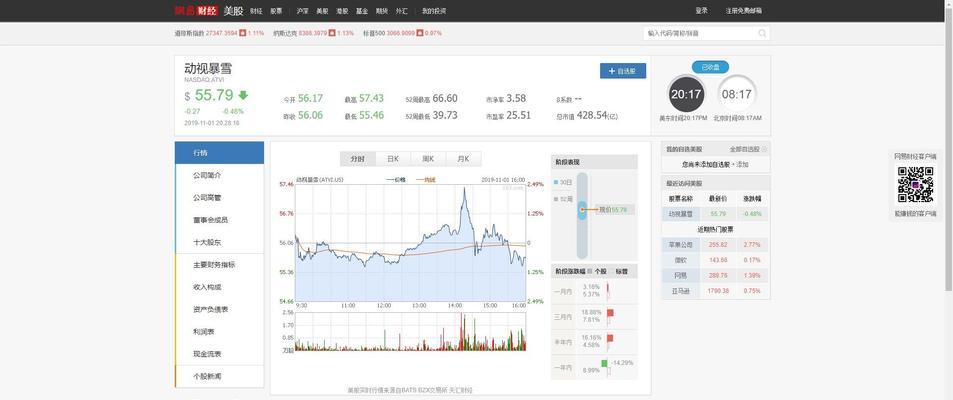
Task: Switch to the 月K chart tab
Action: 463,159
